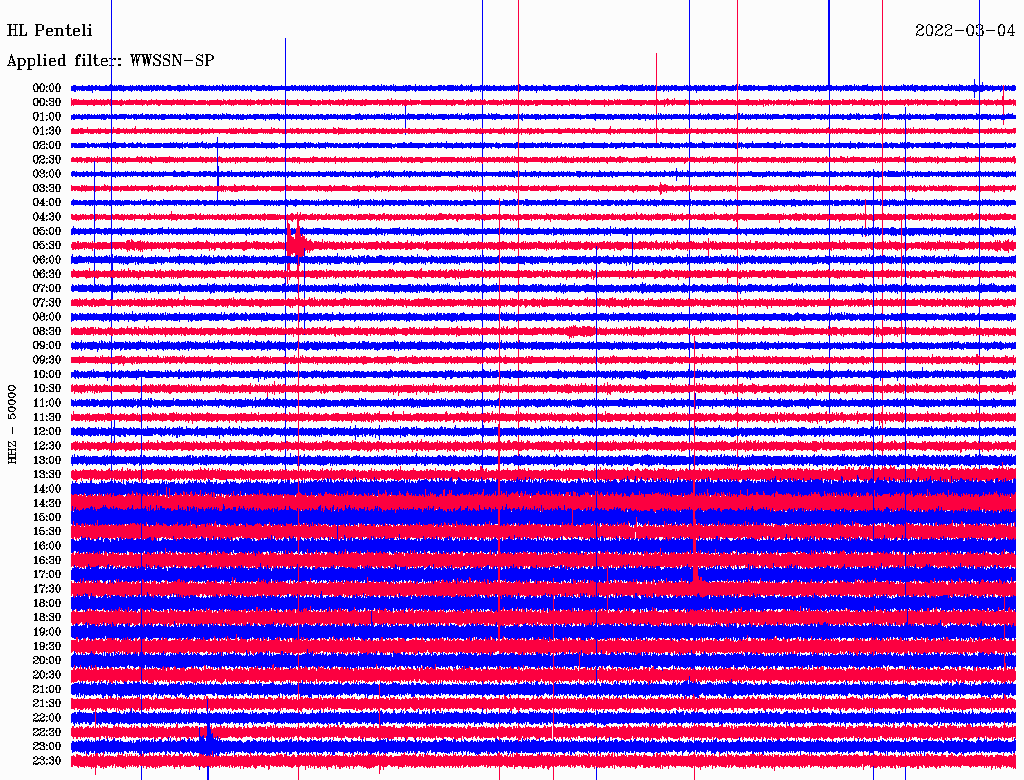Select the 18:30 time row label
The height and width of the screenshot is (780, 1024).
click(47, 617)
